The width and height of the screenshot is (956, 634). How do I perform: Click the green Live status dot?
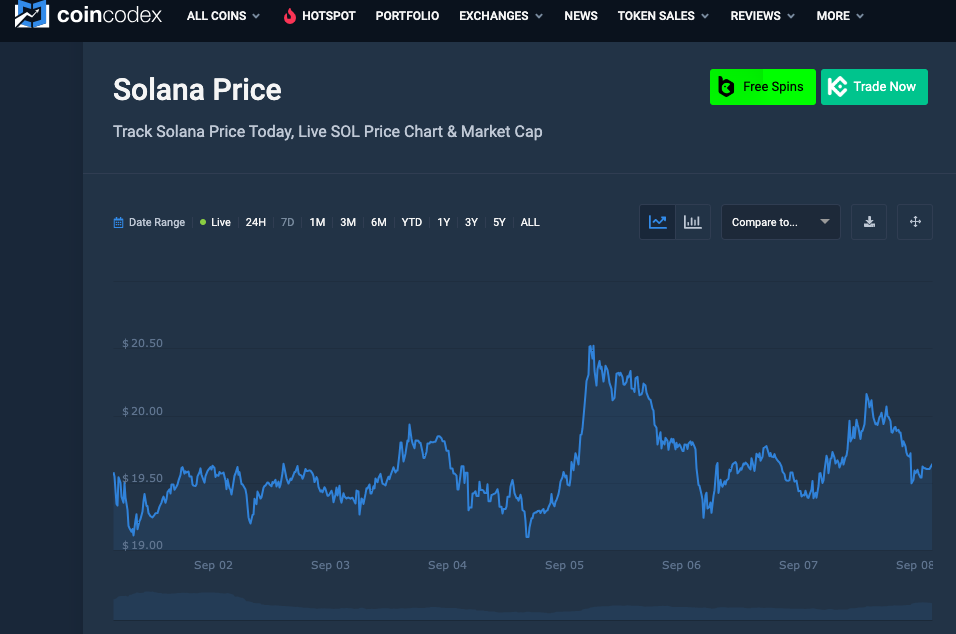click(x=203, y=222)
